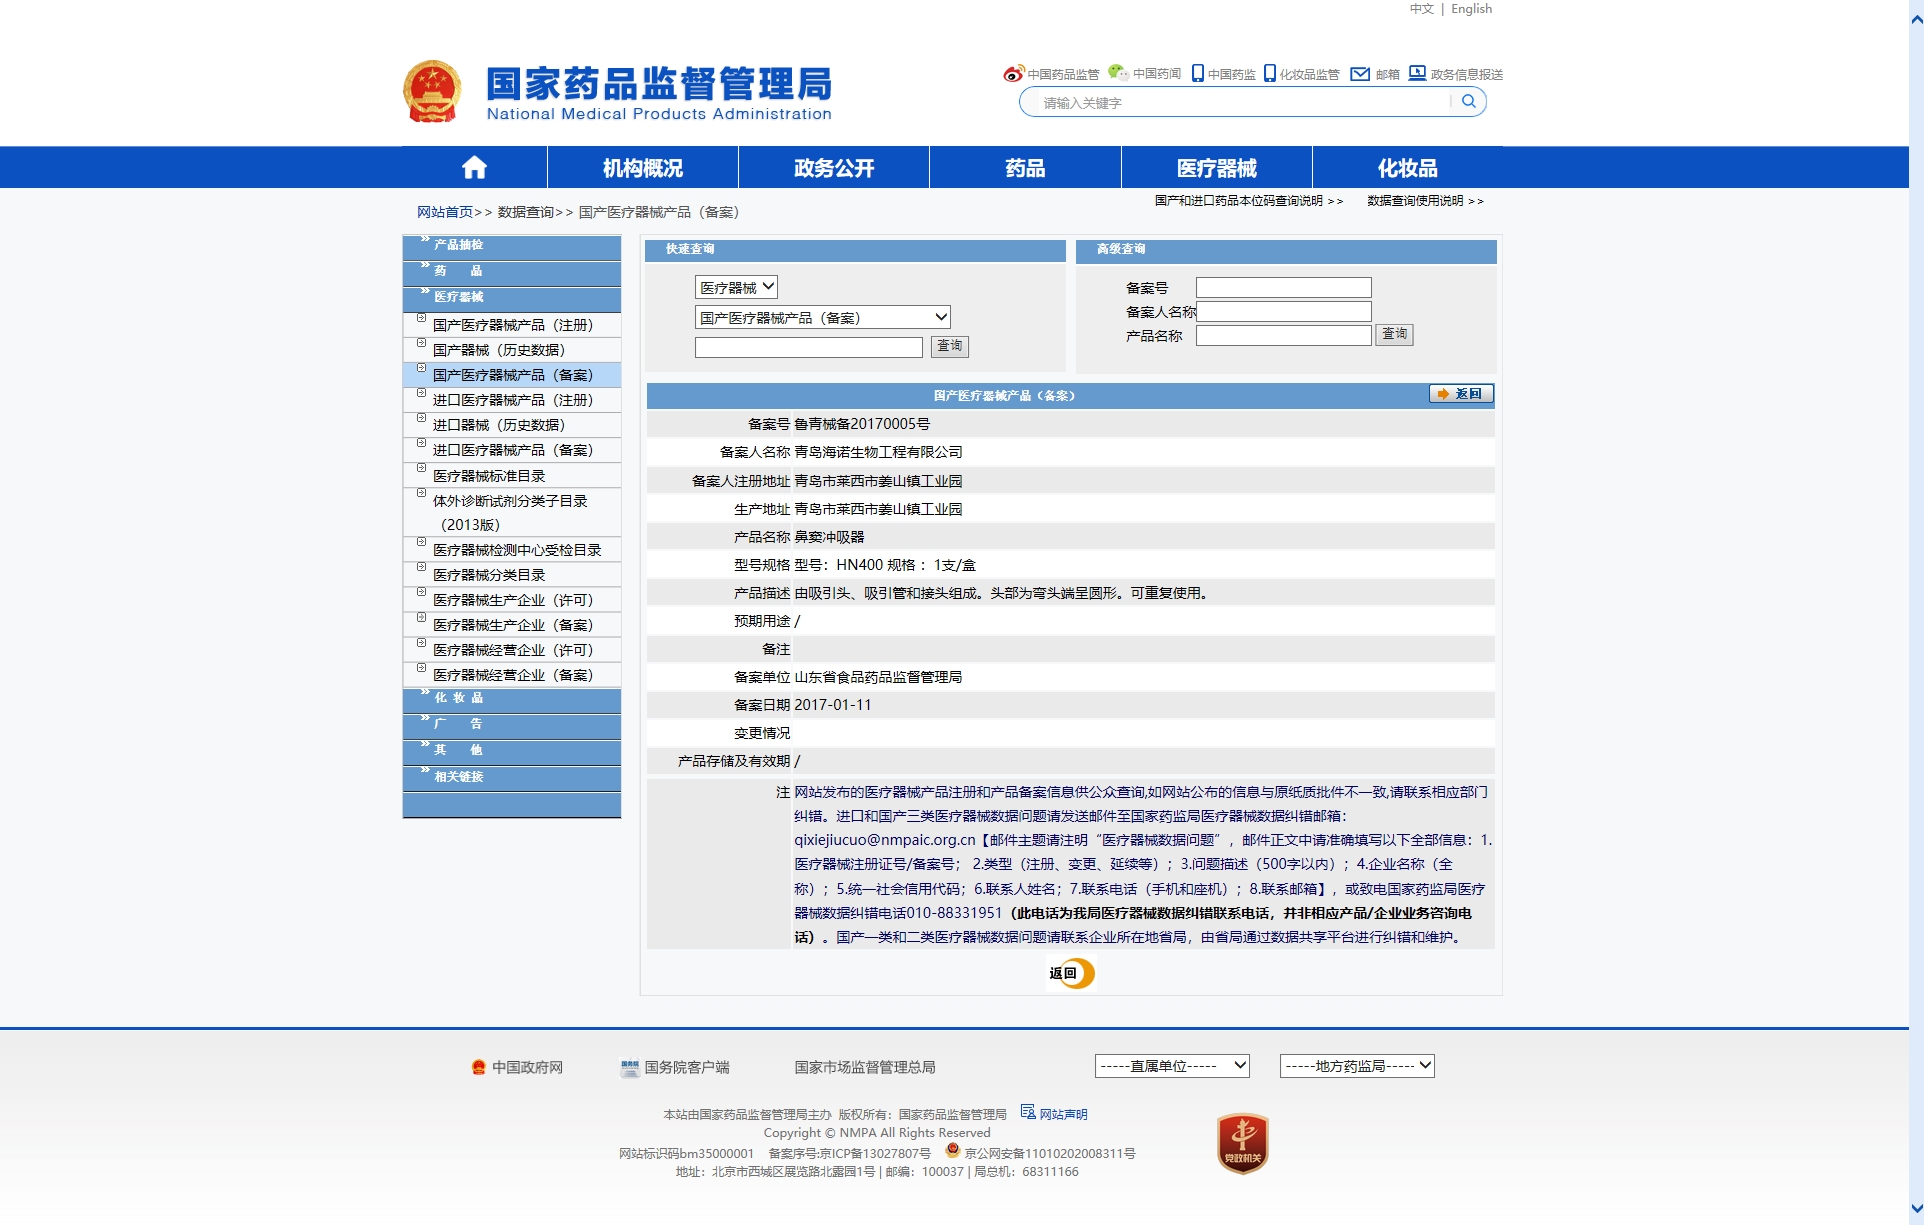
Task: Click the 备案号 input field
Action: point(1283,288)
